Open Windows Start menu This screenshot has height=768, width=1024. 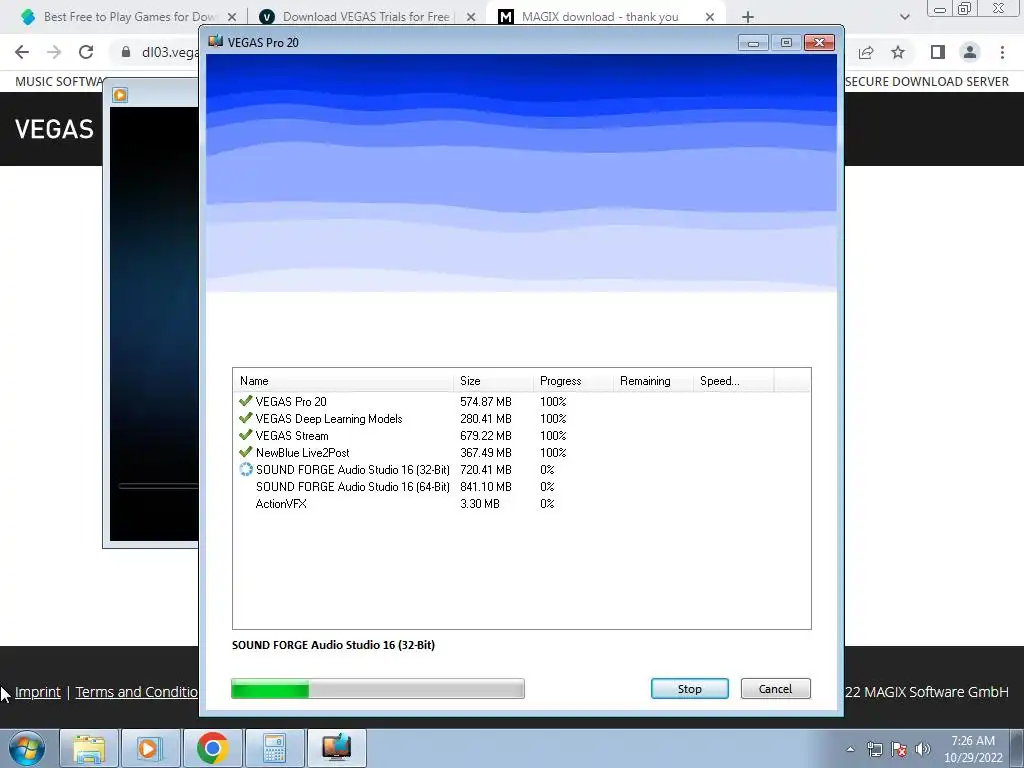point(26,748)
